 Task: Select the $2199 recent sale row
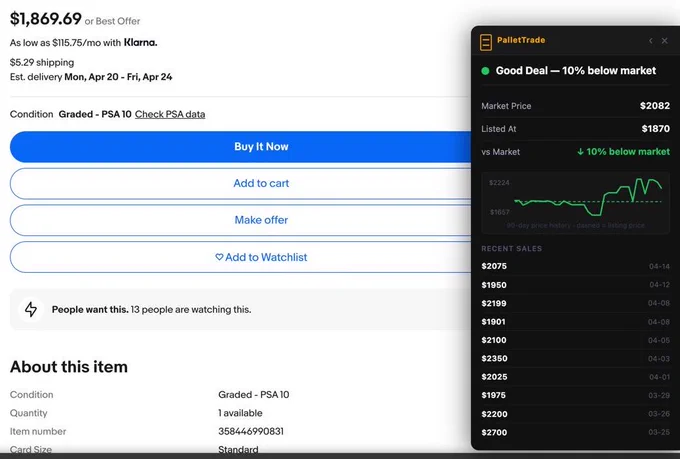point(575,303)
